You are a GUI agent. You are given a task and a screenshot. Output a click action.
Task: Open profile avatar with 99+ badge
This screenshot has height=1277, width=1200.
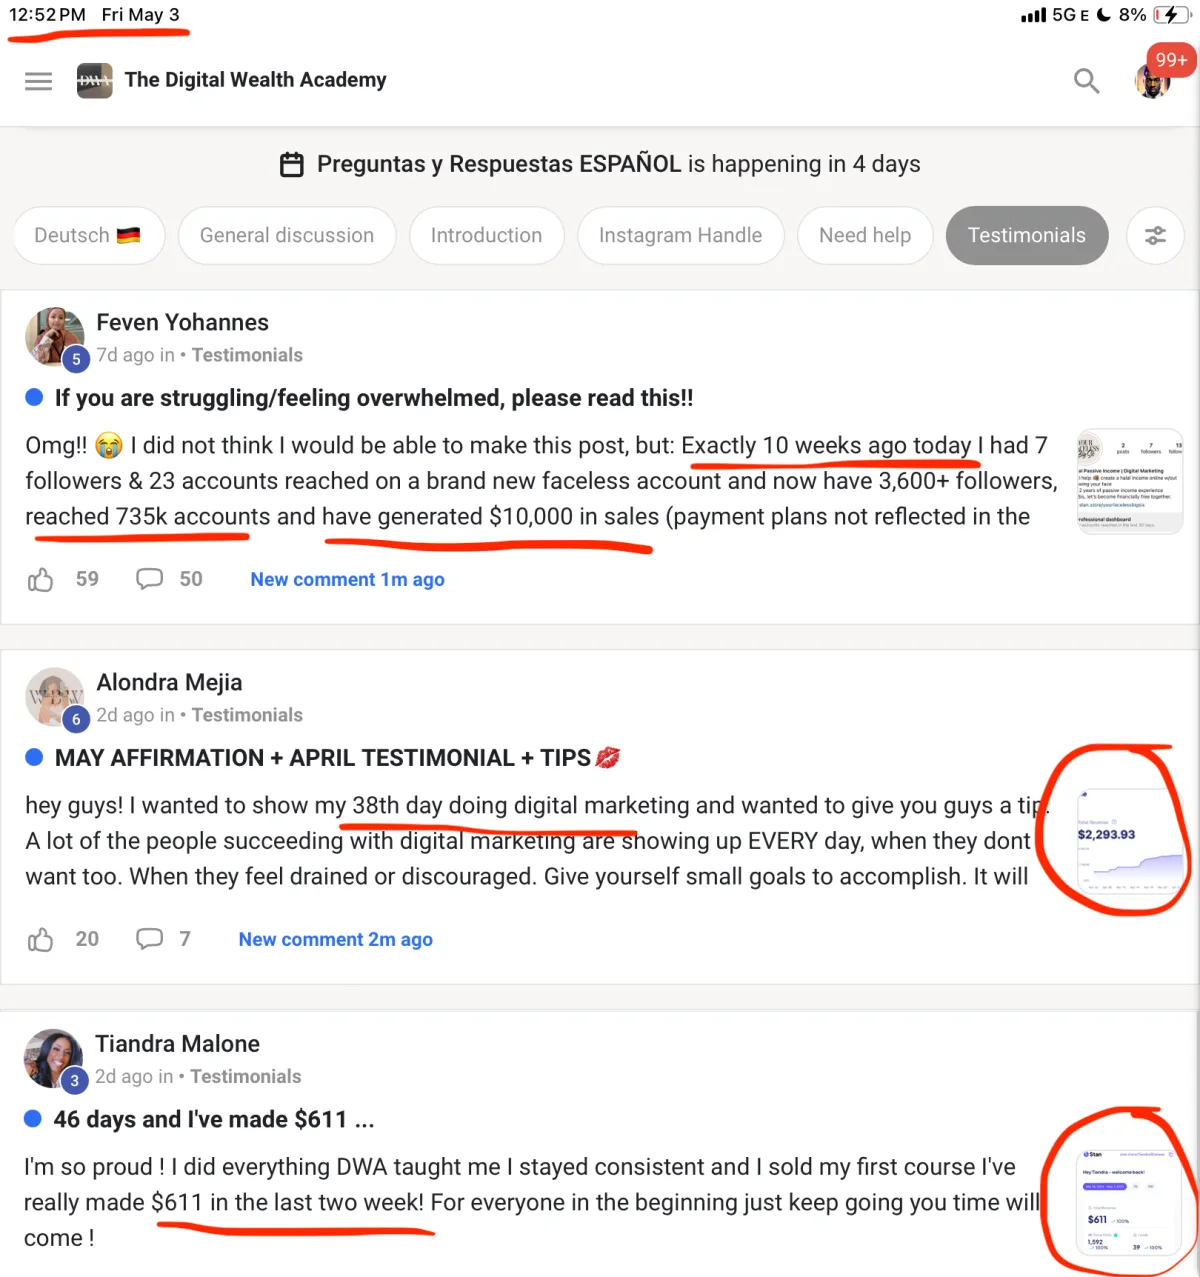pyautogui.click(x=1153, y=82)
